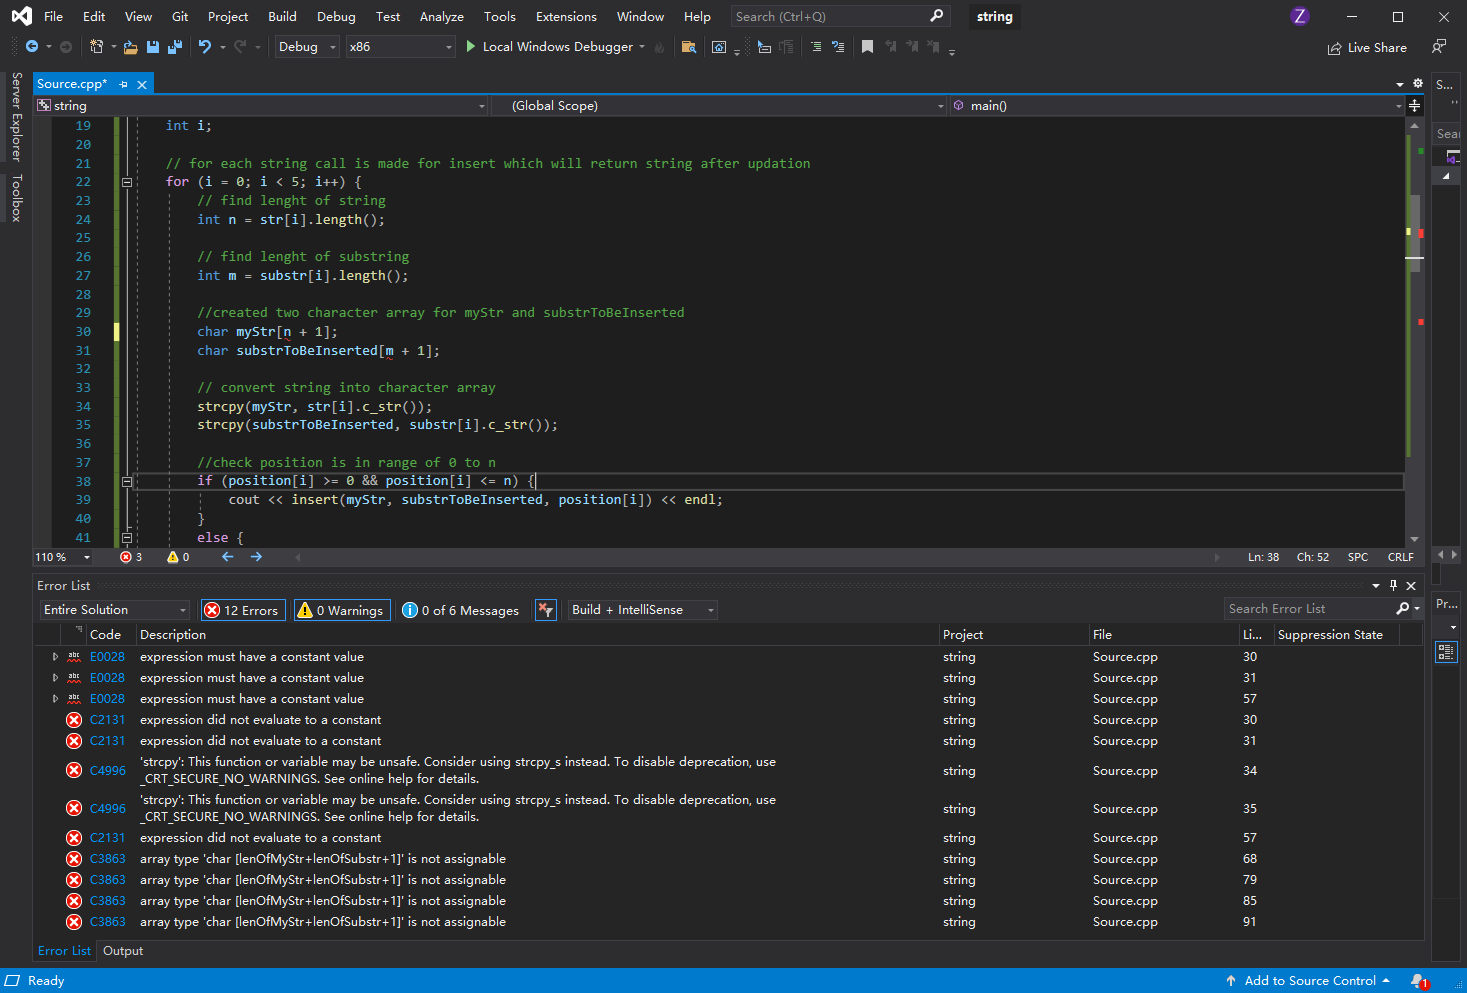The height and width of the screenshot is (993, 1467).
Task: Toggle the 0 Warnings filter
Action: [x=341, y=610]
